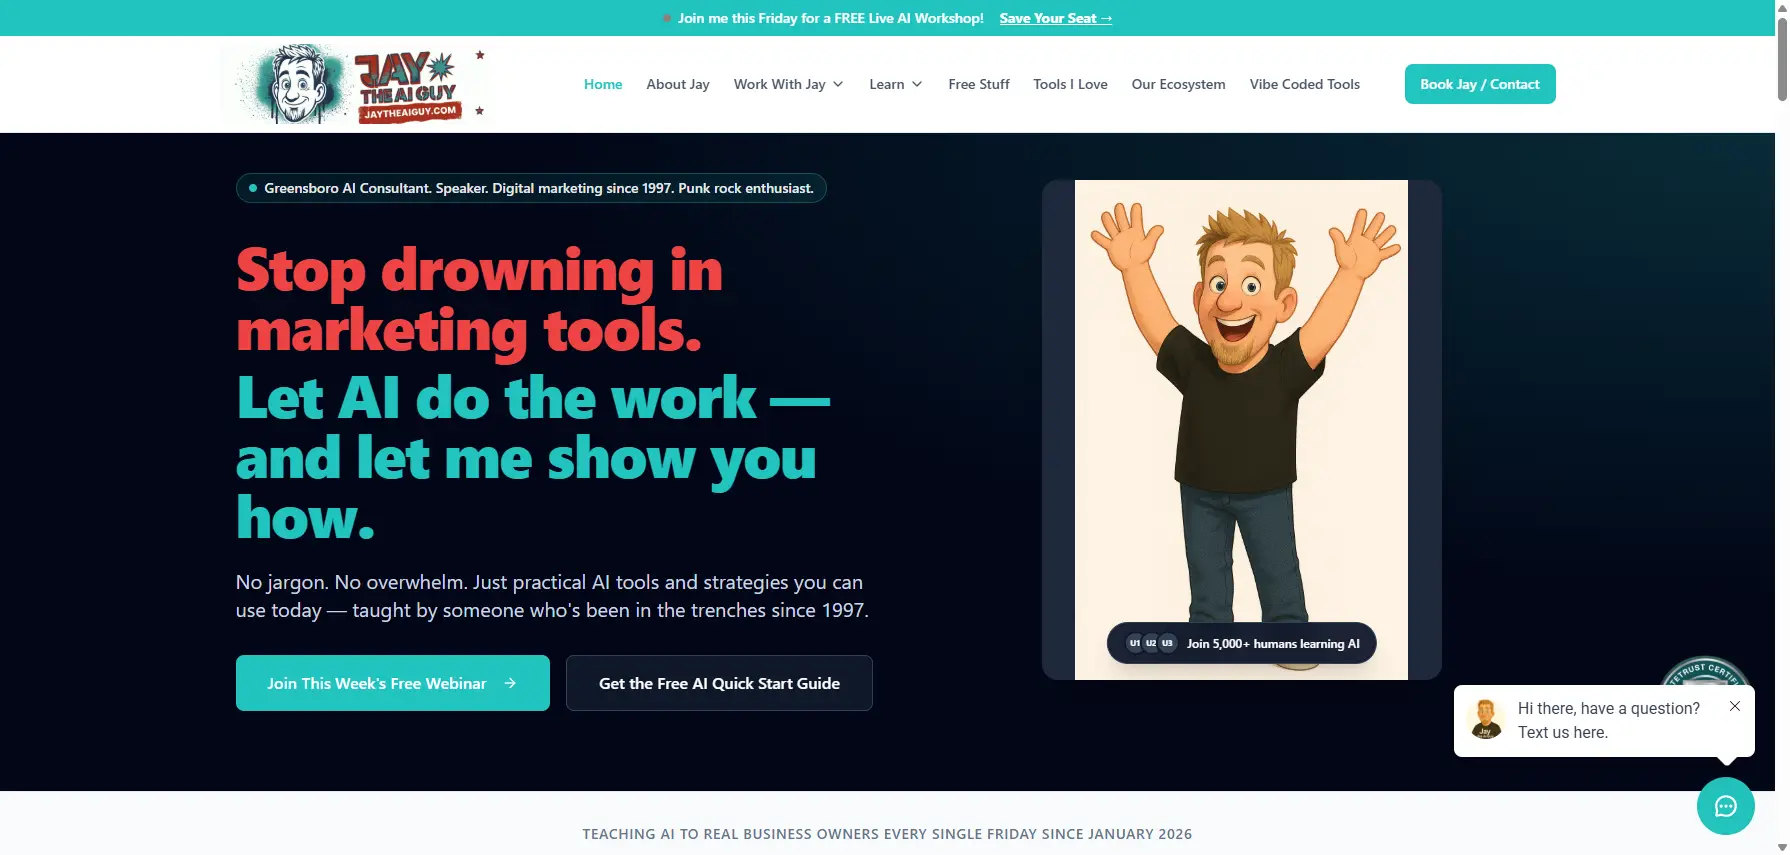The height and width of the screenshot is (855, 1790).
Task: Click the 'No jargon. No overwhelm.' paragraph
Action: click(552, 596)
